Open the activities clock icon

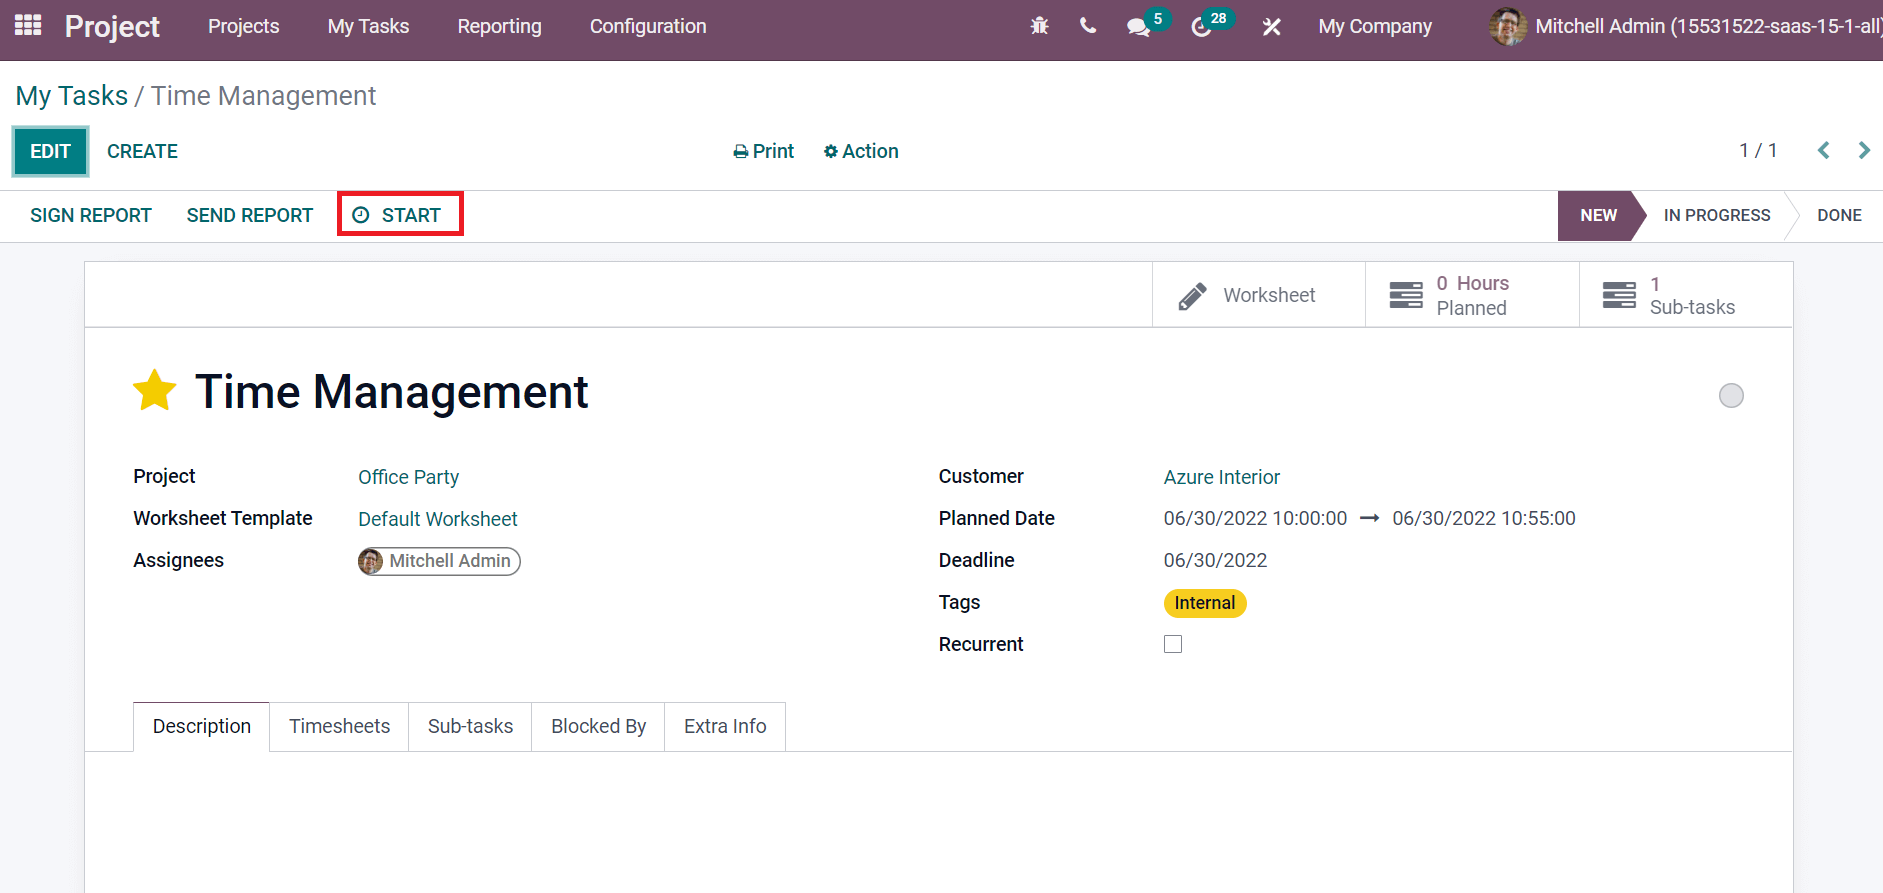pos(1202,27)
